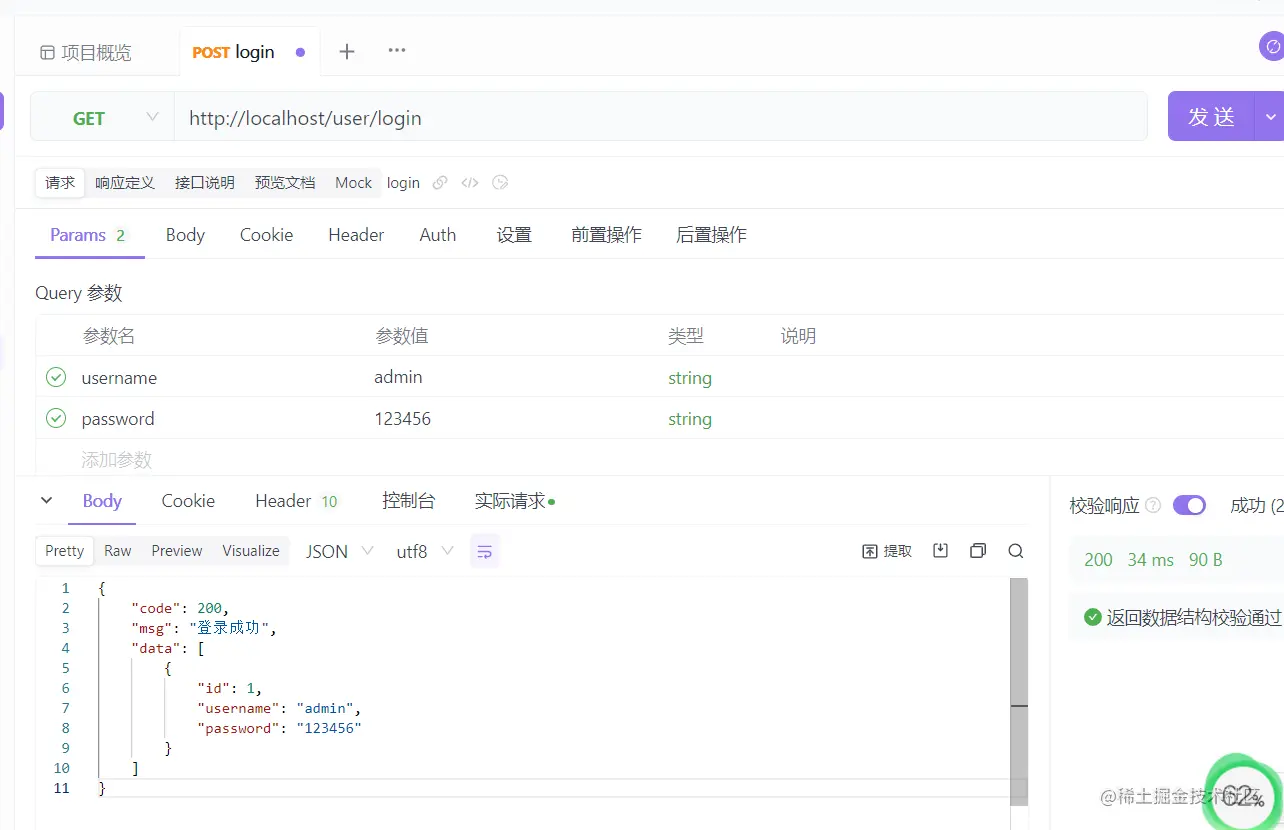Image resolution: width=1284 pixels, height=830 pixels.
Task: Select the 请求 sub-tab
Action: pos(60,183)
